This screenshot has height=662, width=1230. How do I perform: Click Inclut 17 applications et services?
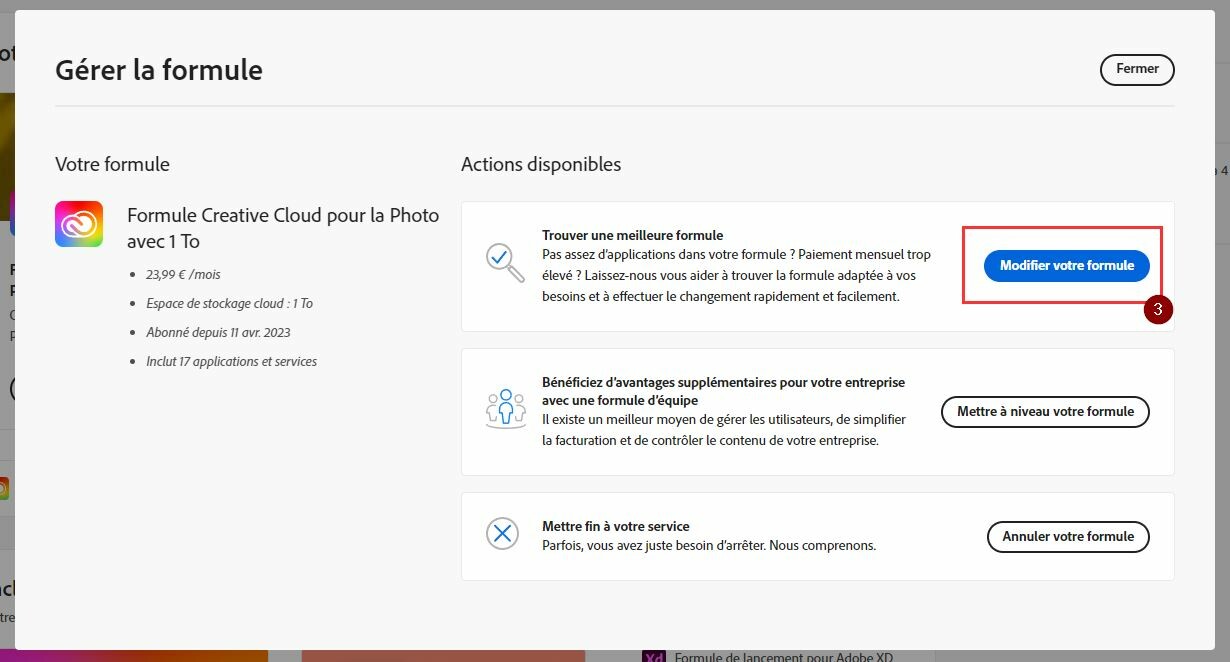point(231,361)
